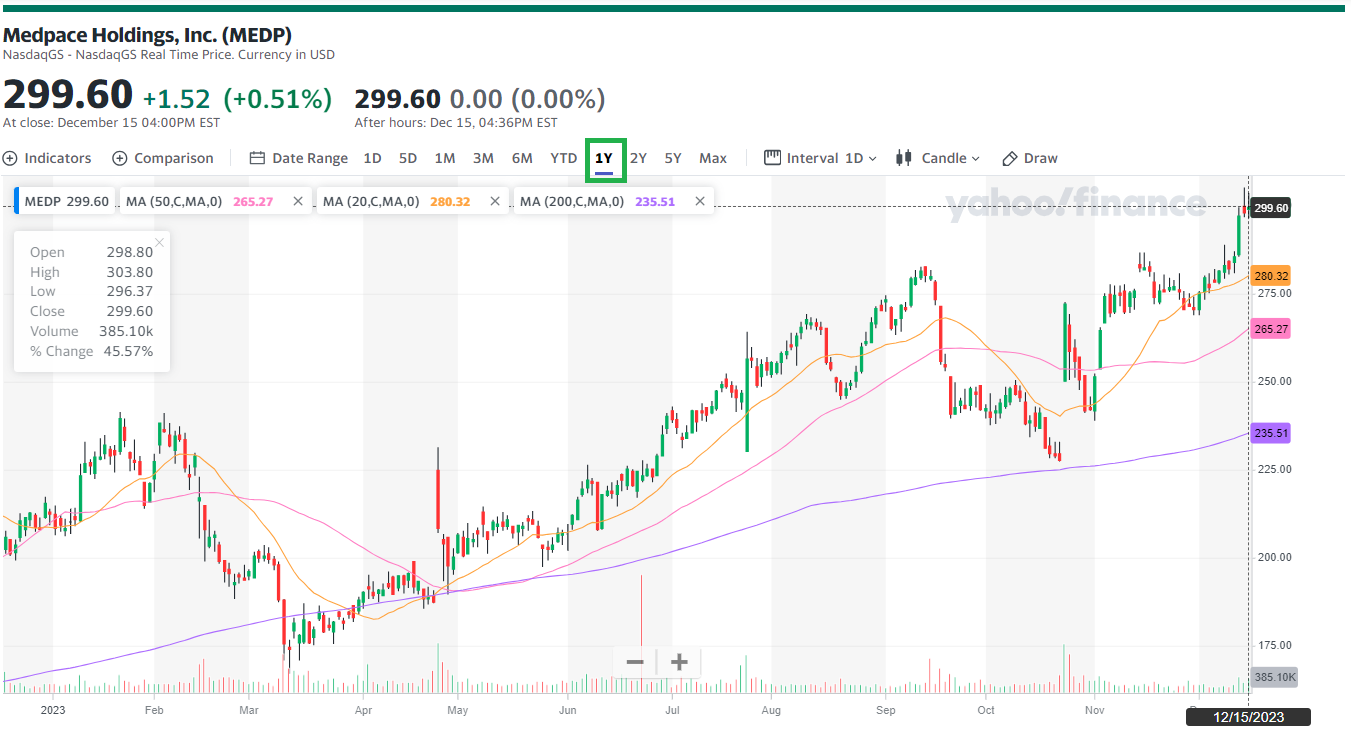Choose the 6M time range
The image size is (1351, 749).
coord(522,158)
